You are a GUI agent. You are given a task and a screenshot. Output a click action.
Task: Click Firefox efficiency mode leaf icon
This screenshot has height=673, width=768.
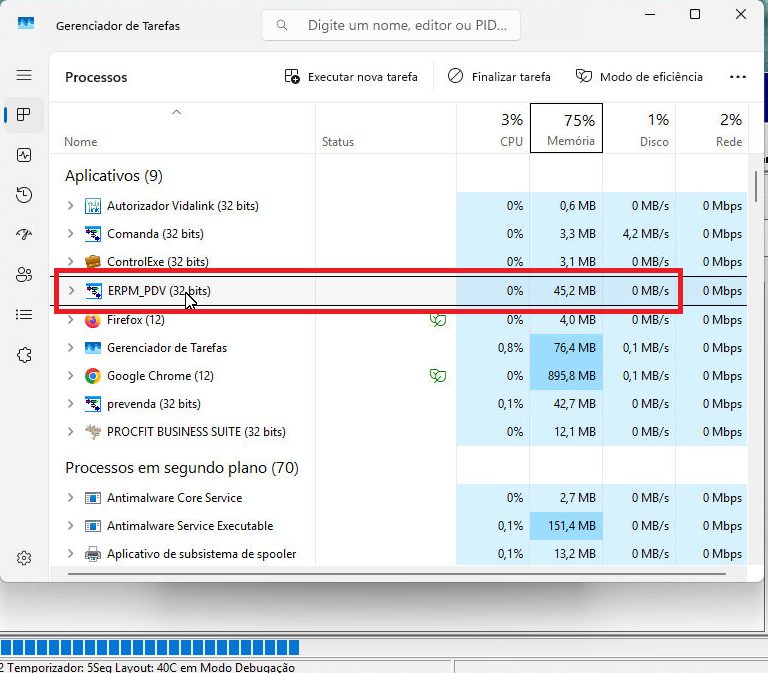tap(438, 320)
